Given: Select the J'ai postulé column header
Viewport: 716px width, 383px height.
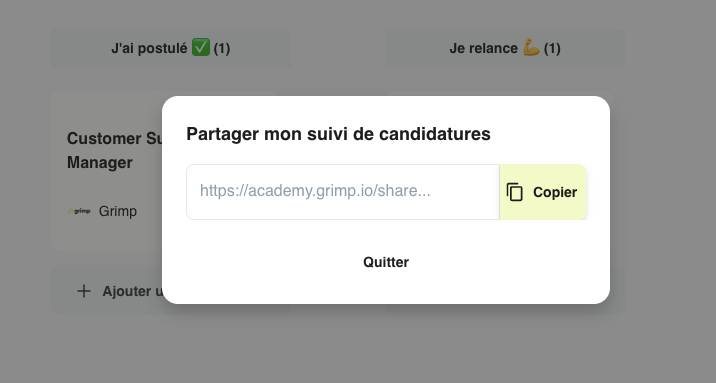Looking at the screenshot, I should [x=171, y=48].
